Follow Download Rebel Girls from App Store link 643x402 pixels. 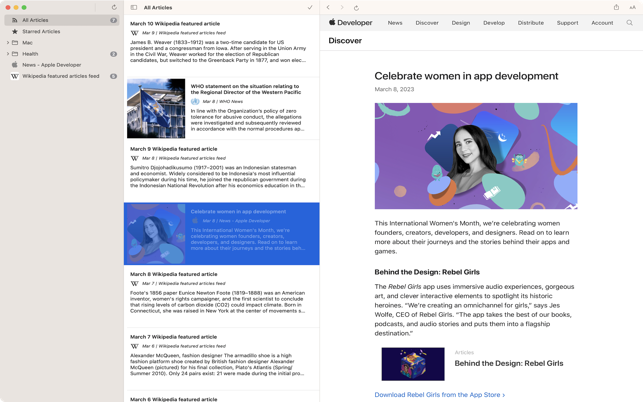[440, 395]
